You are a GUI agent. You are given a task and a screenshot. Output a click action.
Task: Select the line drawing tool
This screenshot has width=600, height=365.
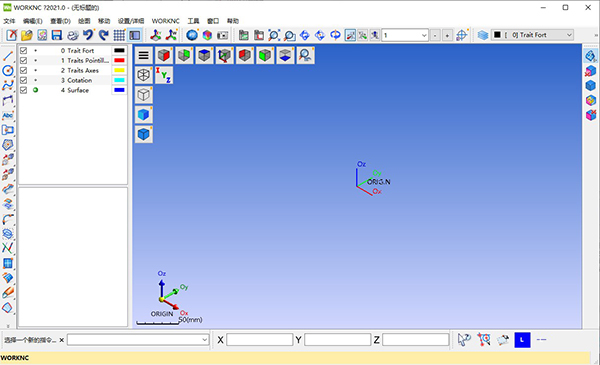coord(8,56)
